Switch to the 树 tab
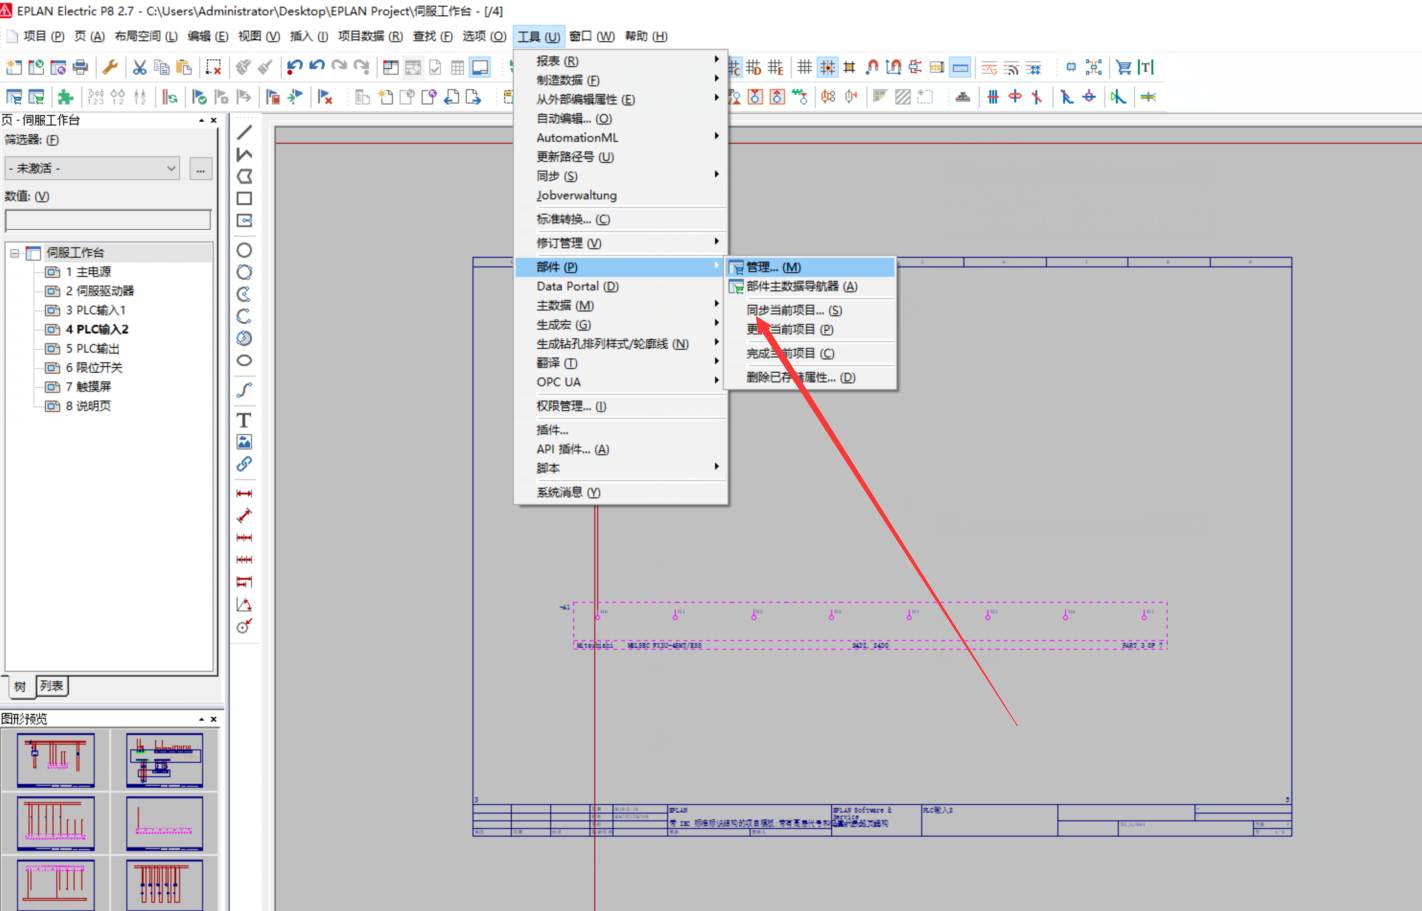 tap(20, 686)
